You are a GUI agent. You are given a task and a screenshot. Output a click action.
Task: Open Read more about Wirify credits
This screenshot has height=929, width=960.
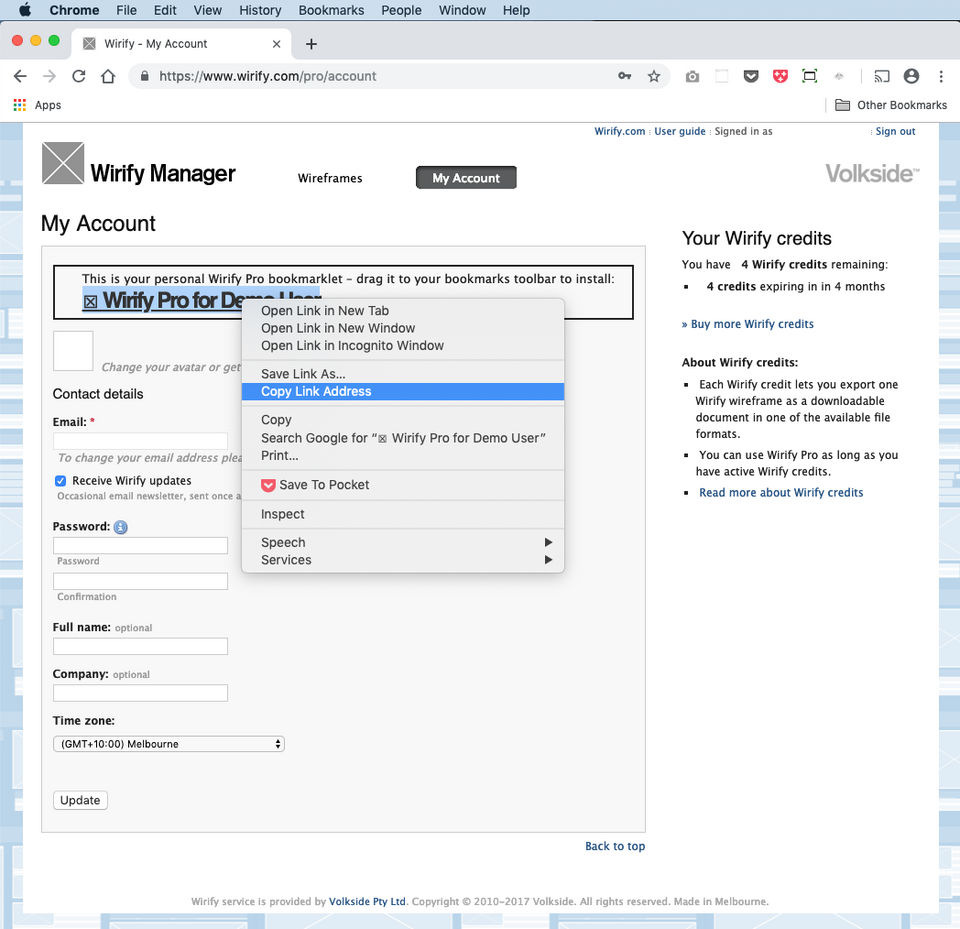click(x=781, y=492)
